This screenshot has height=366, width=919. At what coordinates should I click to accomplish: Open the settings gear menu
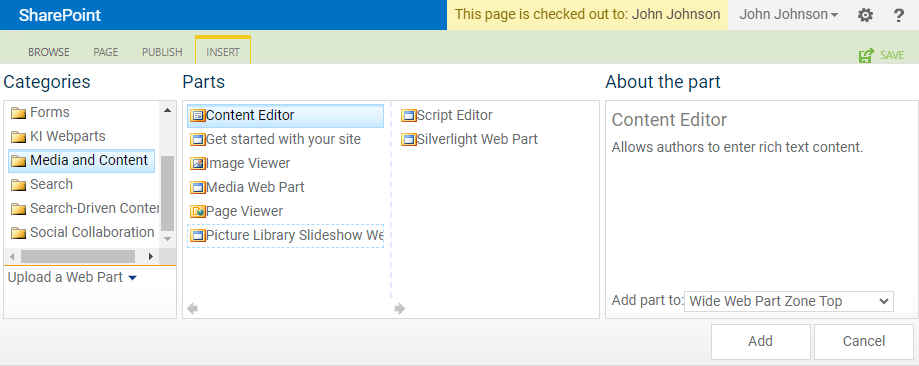click(865, 15)
